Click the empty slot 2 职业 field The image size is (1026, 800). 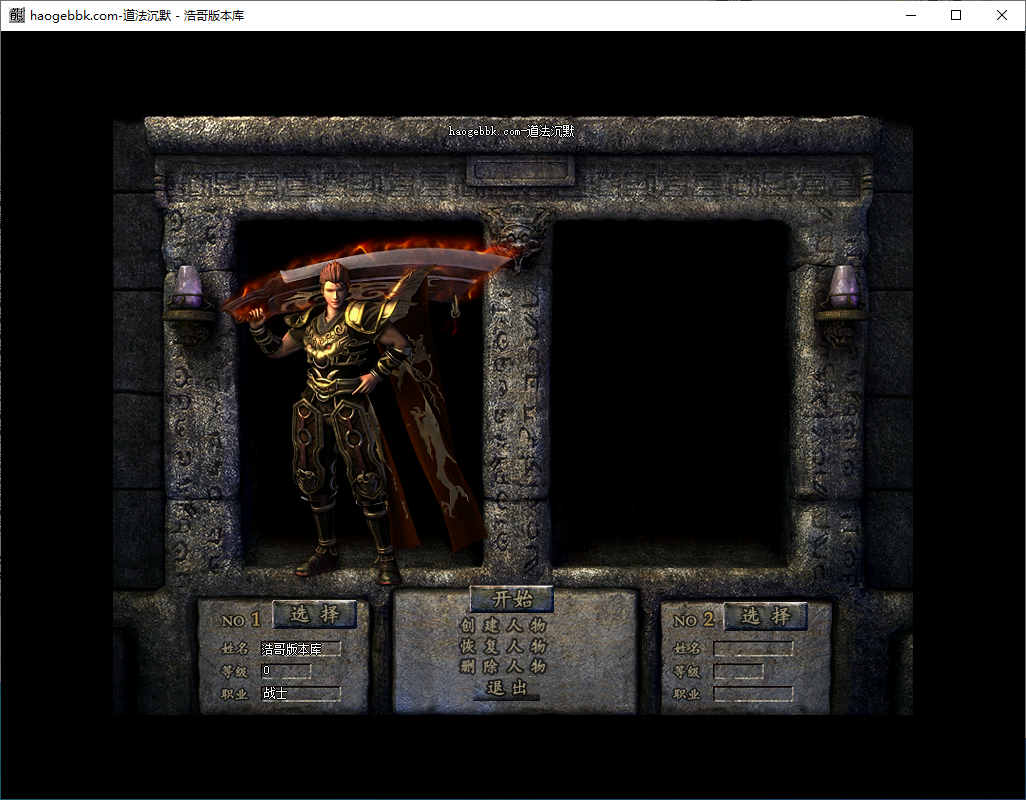point(753,694)
